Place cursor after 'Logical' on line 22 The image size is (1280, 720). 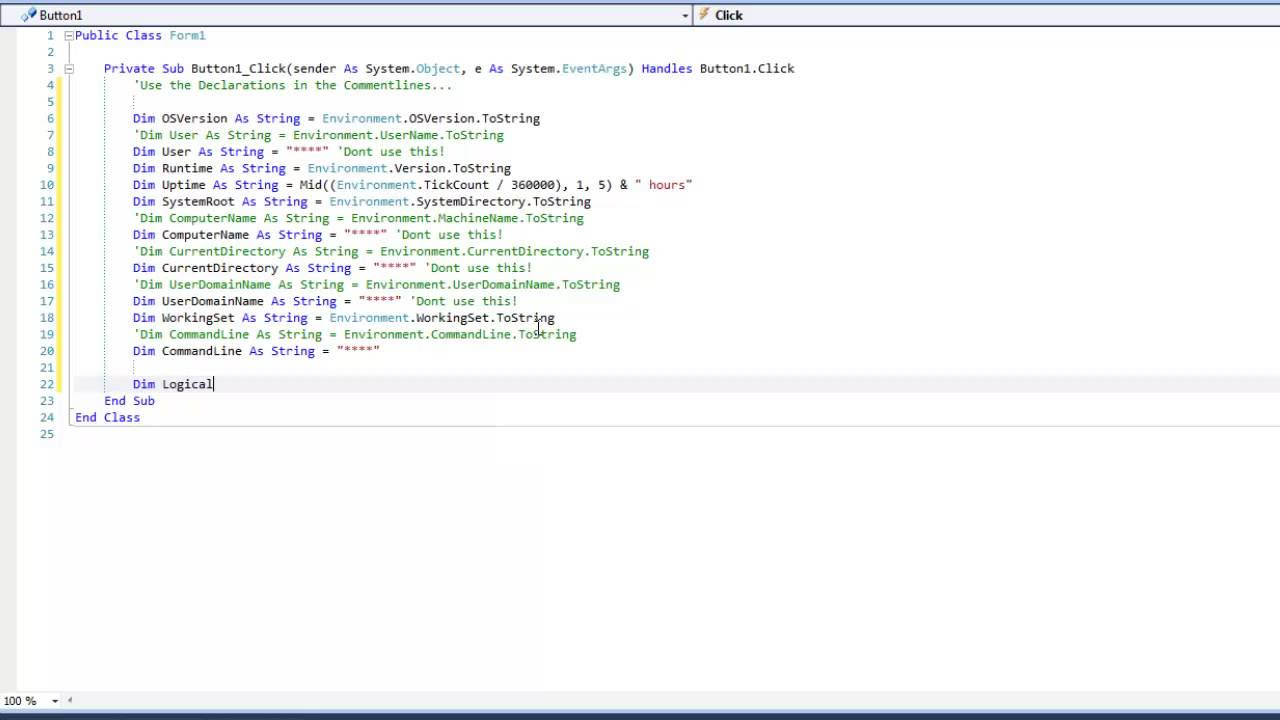[x=214, y=384]
